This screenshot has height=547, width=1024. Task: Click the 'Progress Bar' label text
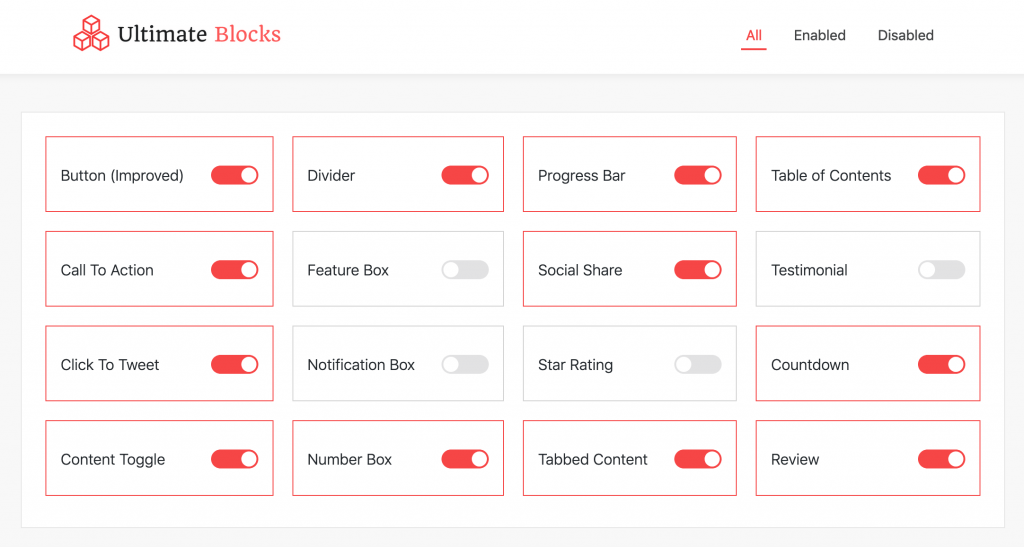(x=581, y=176)
